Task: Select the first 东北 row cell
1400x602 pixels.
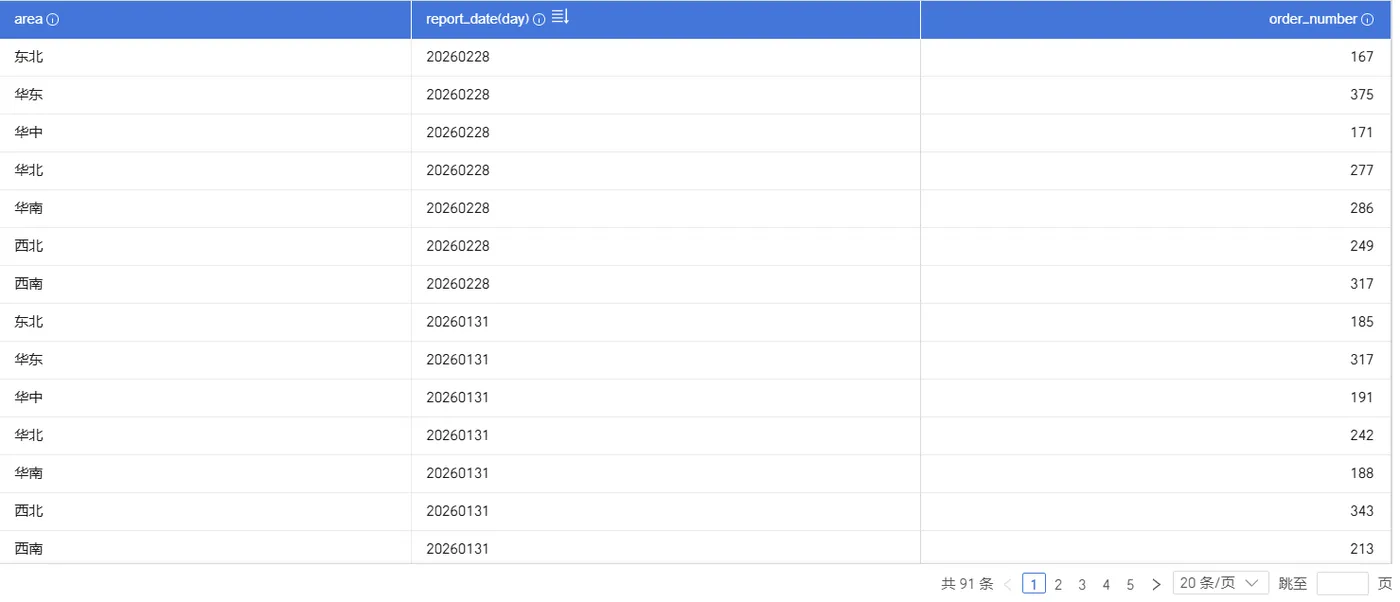Action: coord(29,57)
